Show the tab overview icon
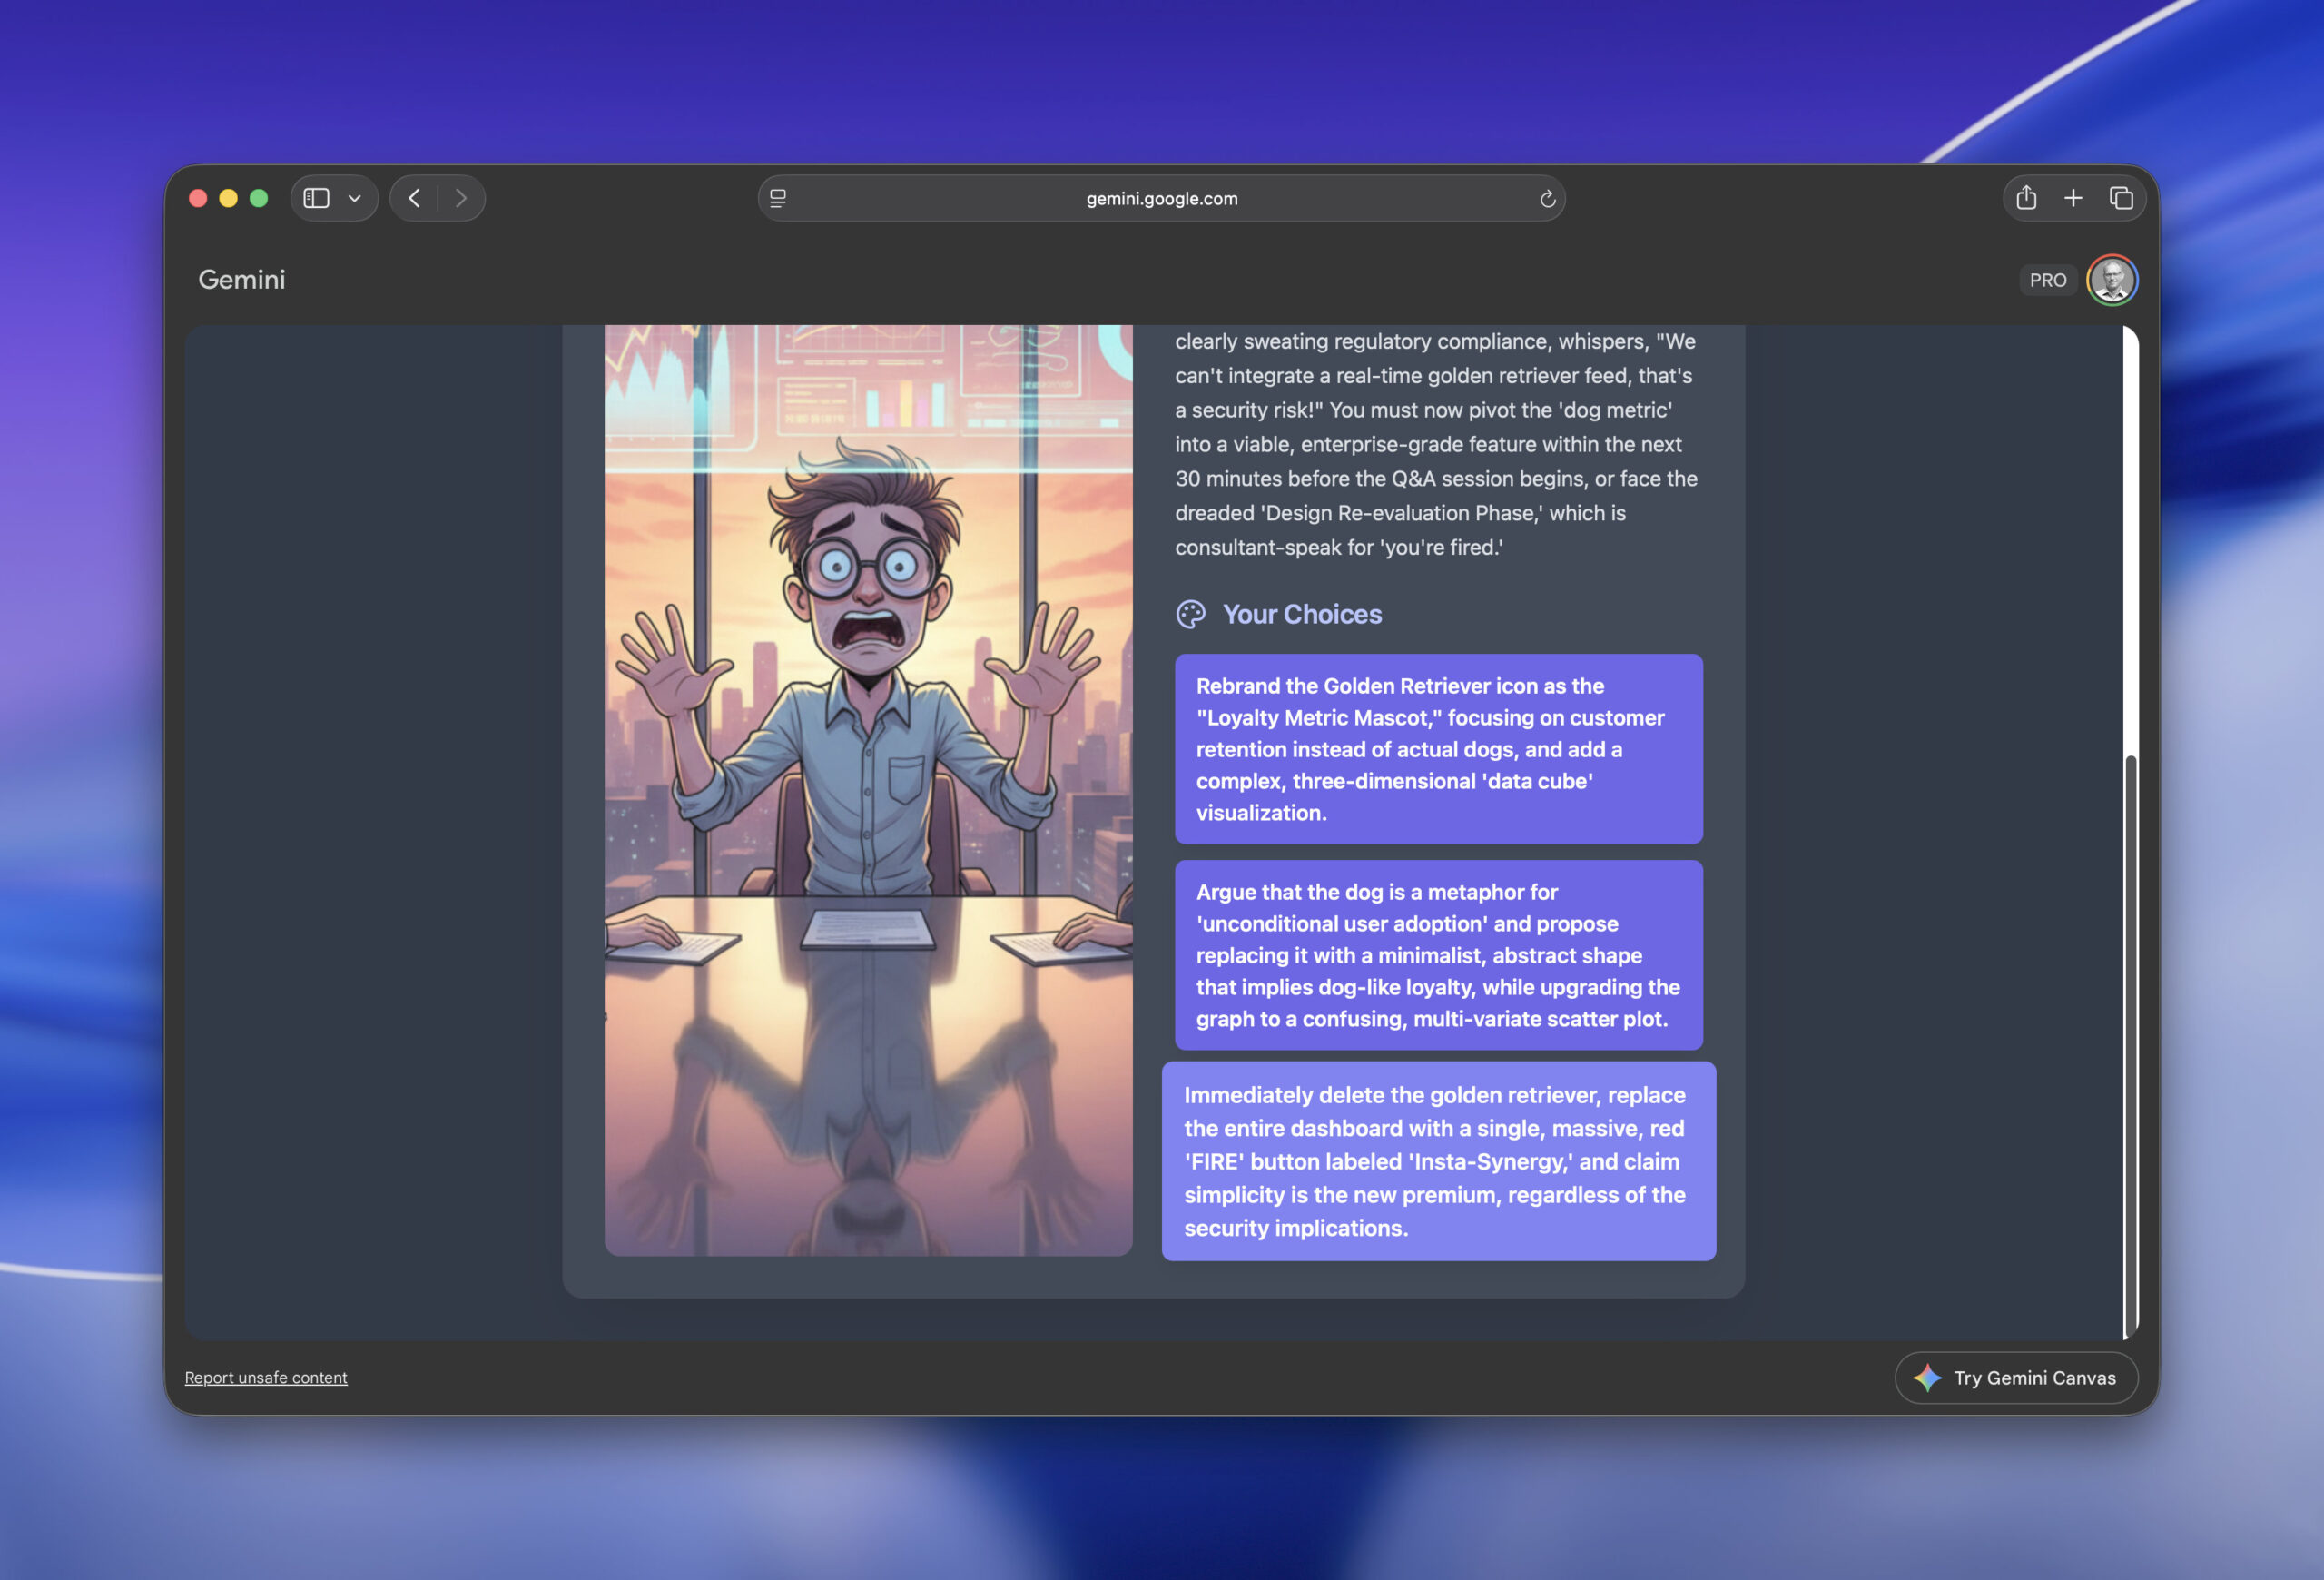Image resolution: width=2324 pixels, height=1580 pixels. (x=2121, y=198)
